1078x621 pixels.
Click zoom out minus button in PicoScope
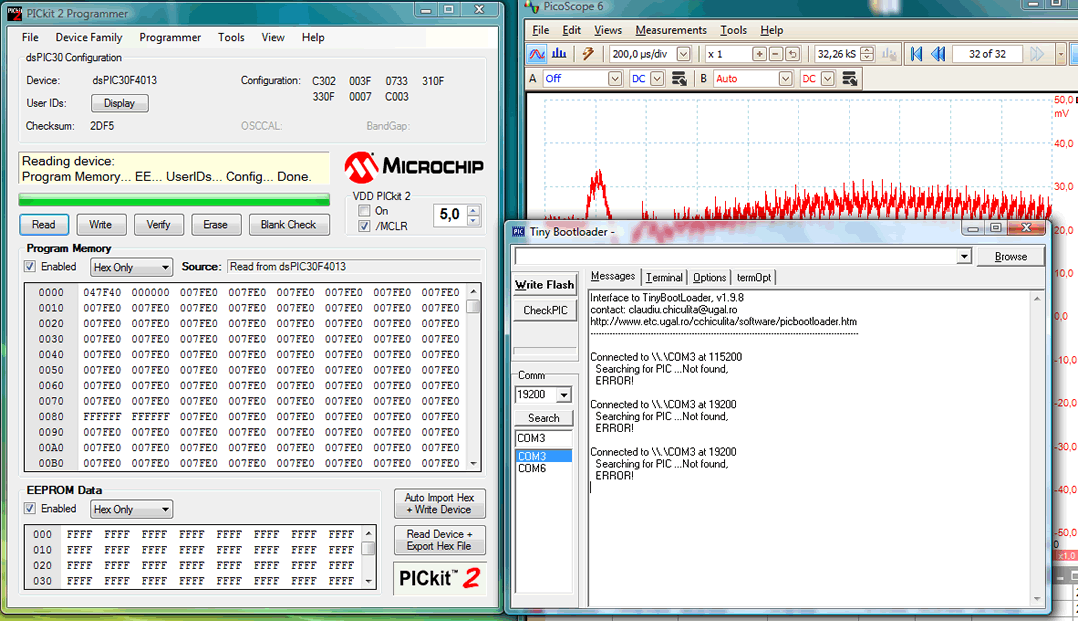point(776,54)
